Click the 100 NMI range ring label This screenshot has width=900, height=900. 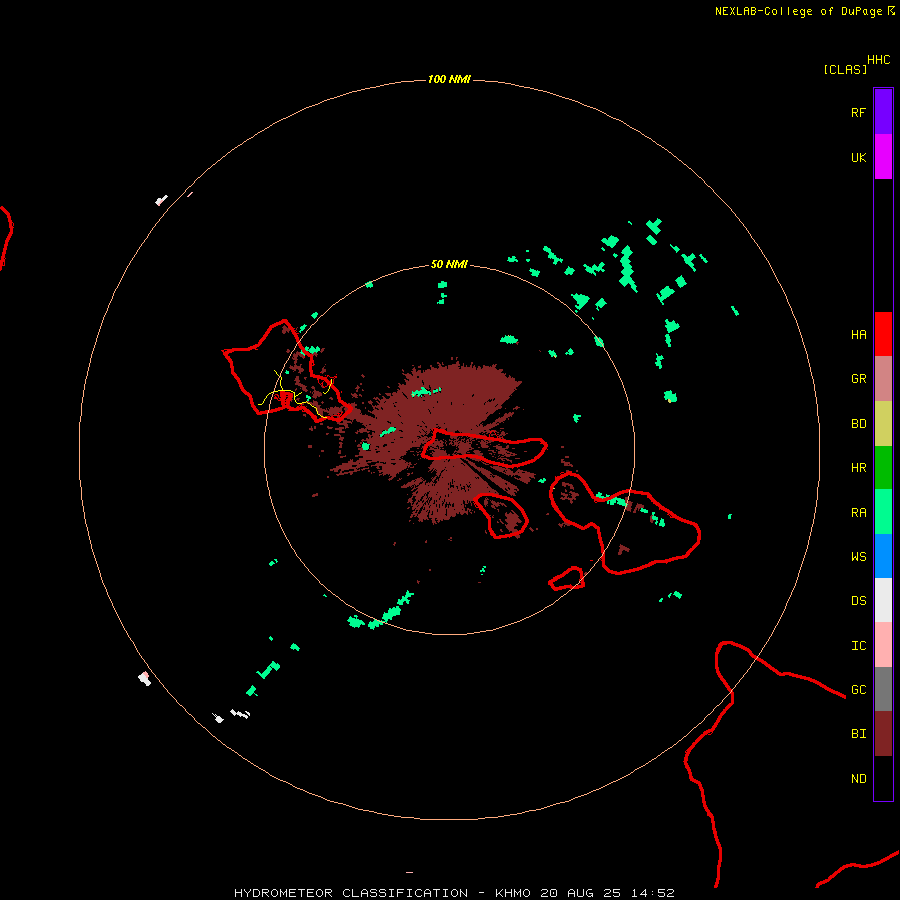[x=449, y=79]
